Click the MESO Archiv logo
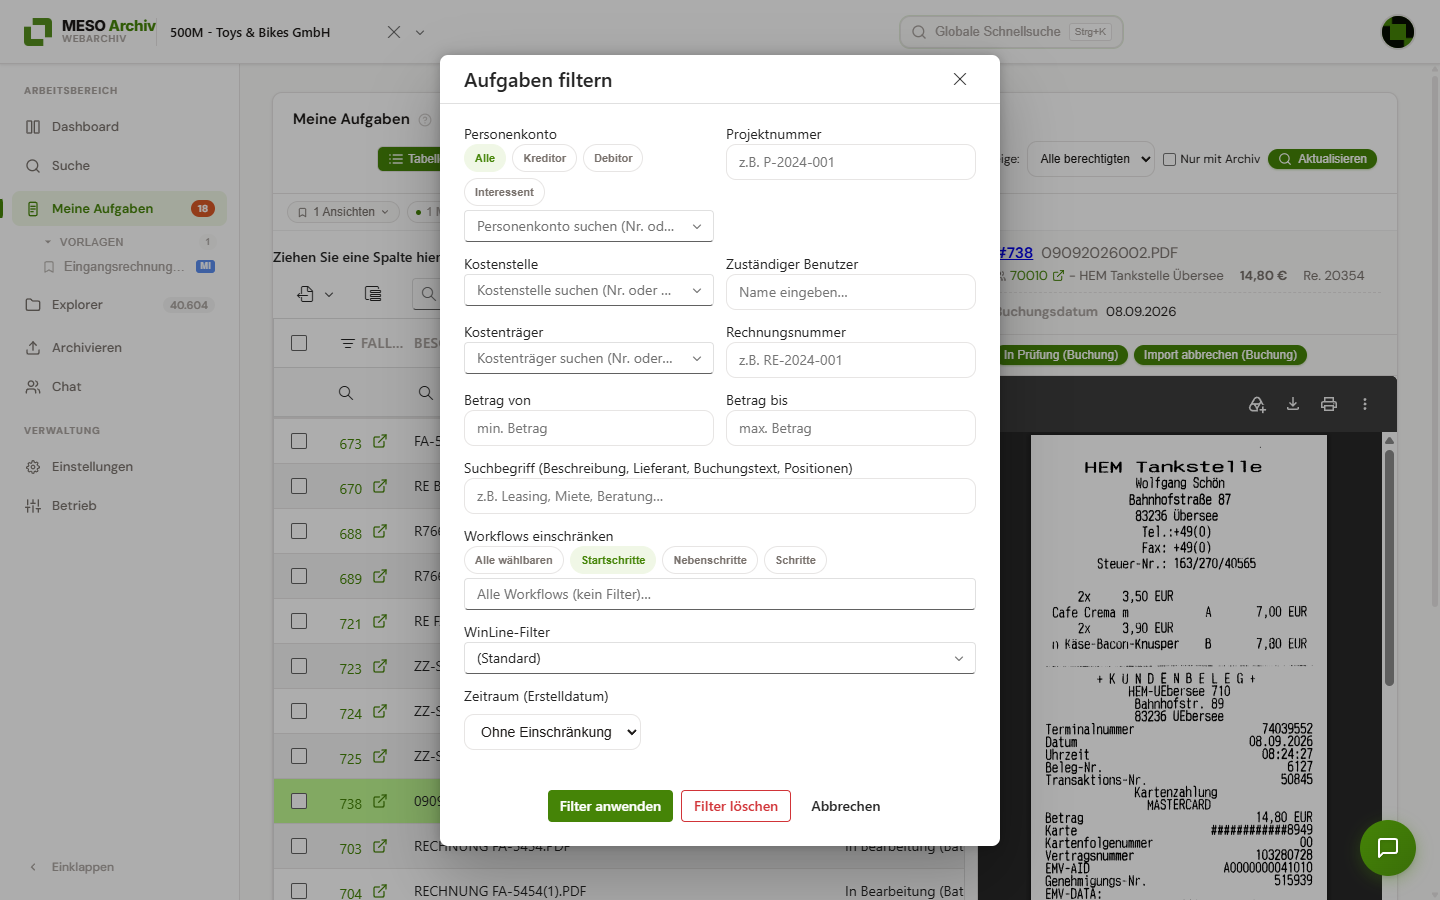This screenshot has width=1440, height=900. 90,31
